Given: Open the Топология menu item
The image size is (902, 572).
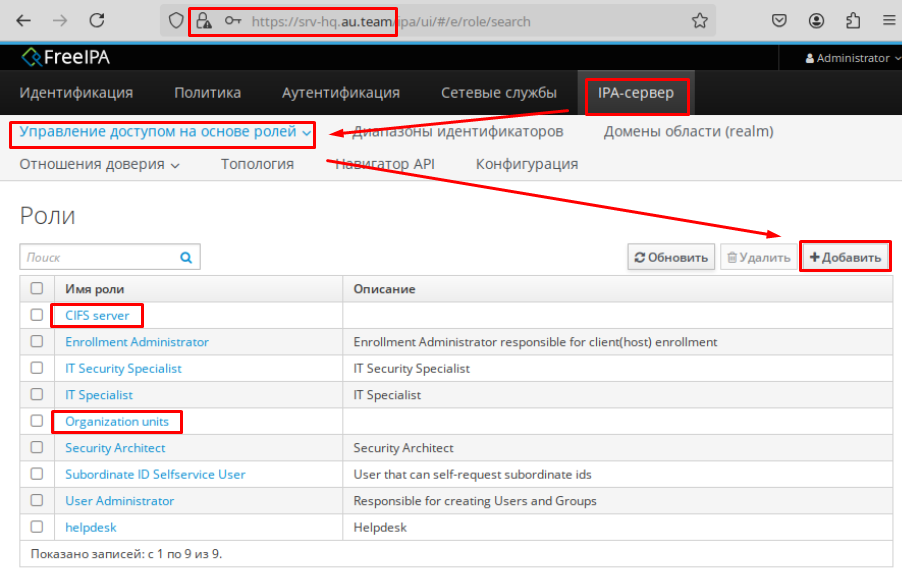Looking at the screenshot, I should click(257, 164).
